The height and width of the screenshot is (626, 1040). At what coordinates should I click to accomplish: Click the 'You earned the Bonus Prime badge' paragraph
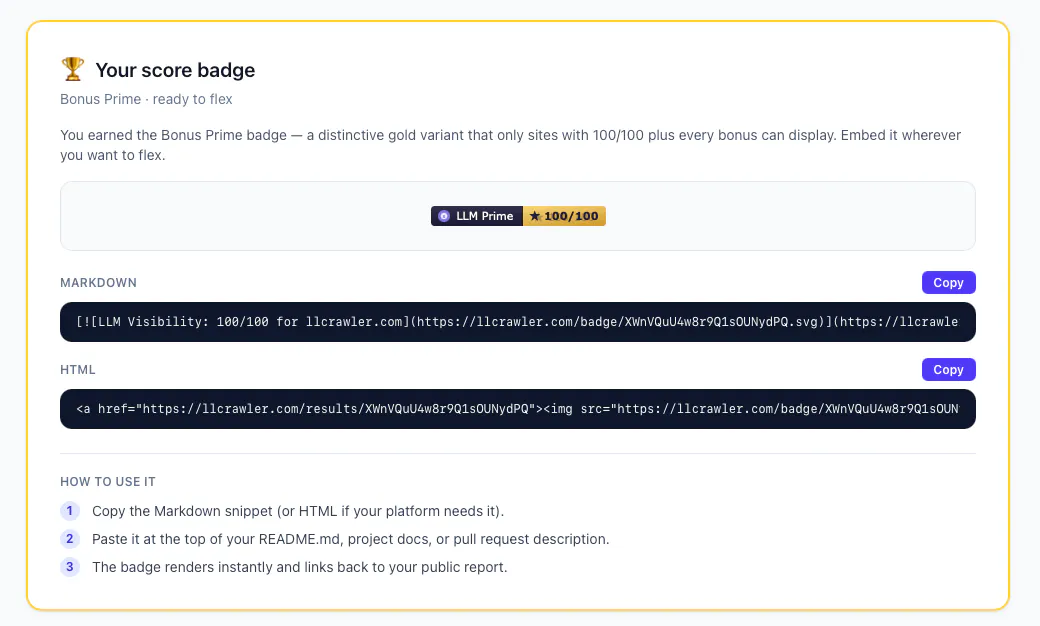510,145
